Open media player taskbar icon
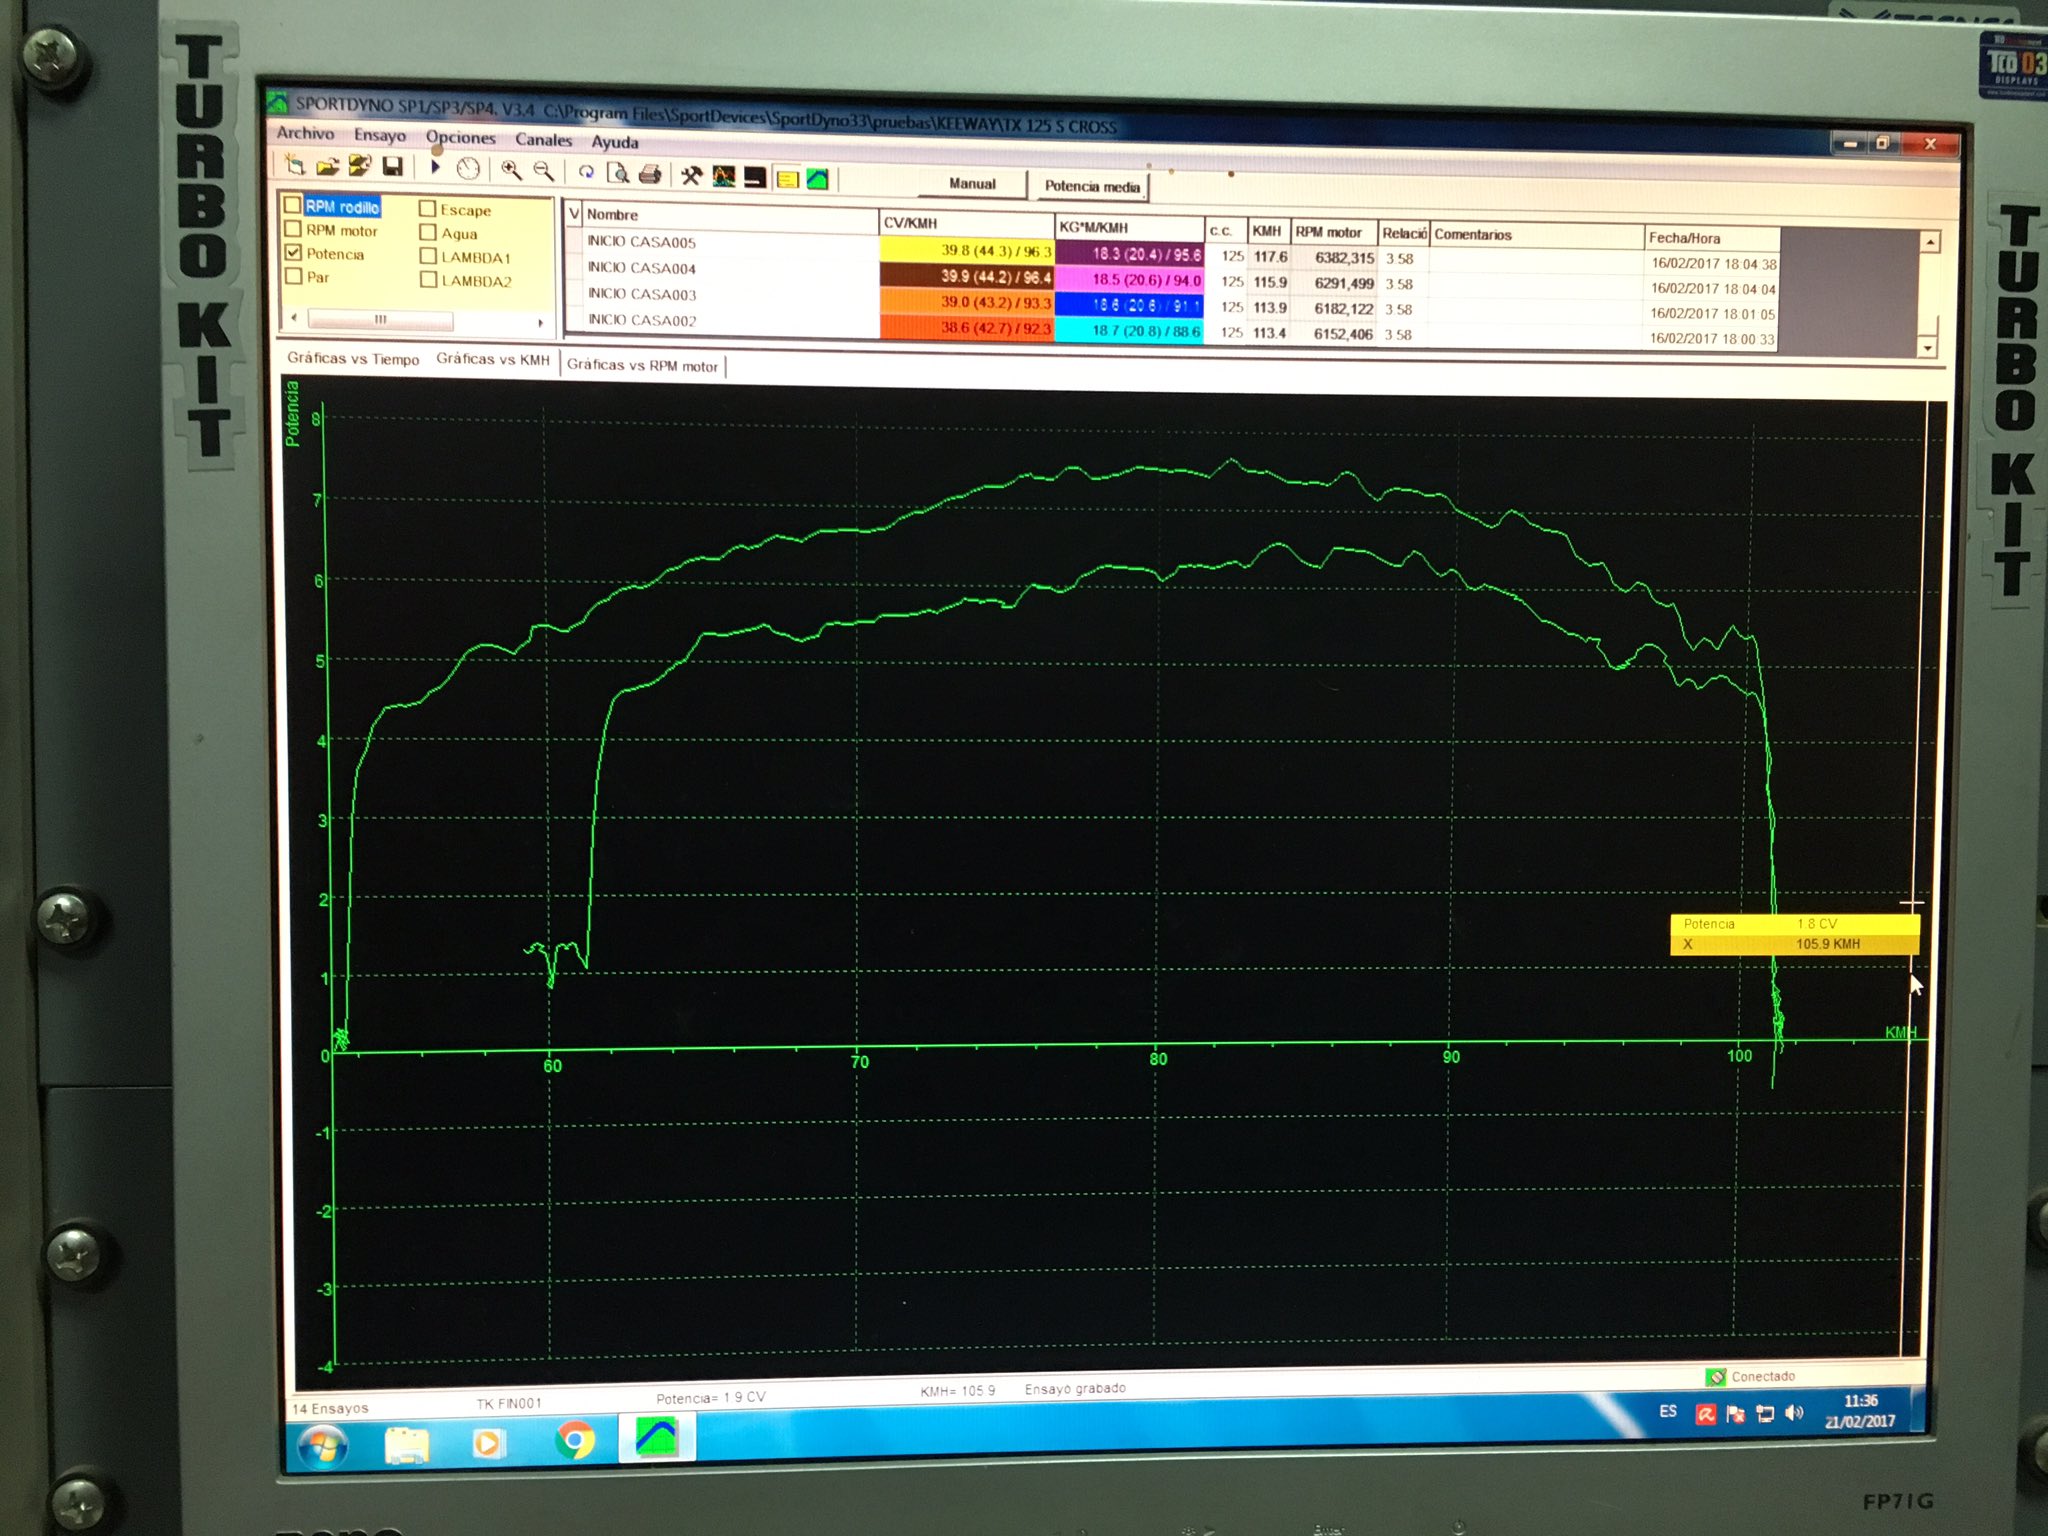 [489, 1442]
